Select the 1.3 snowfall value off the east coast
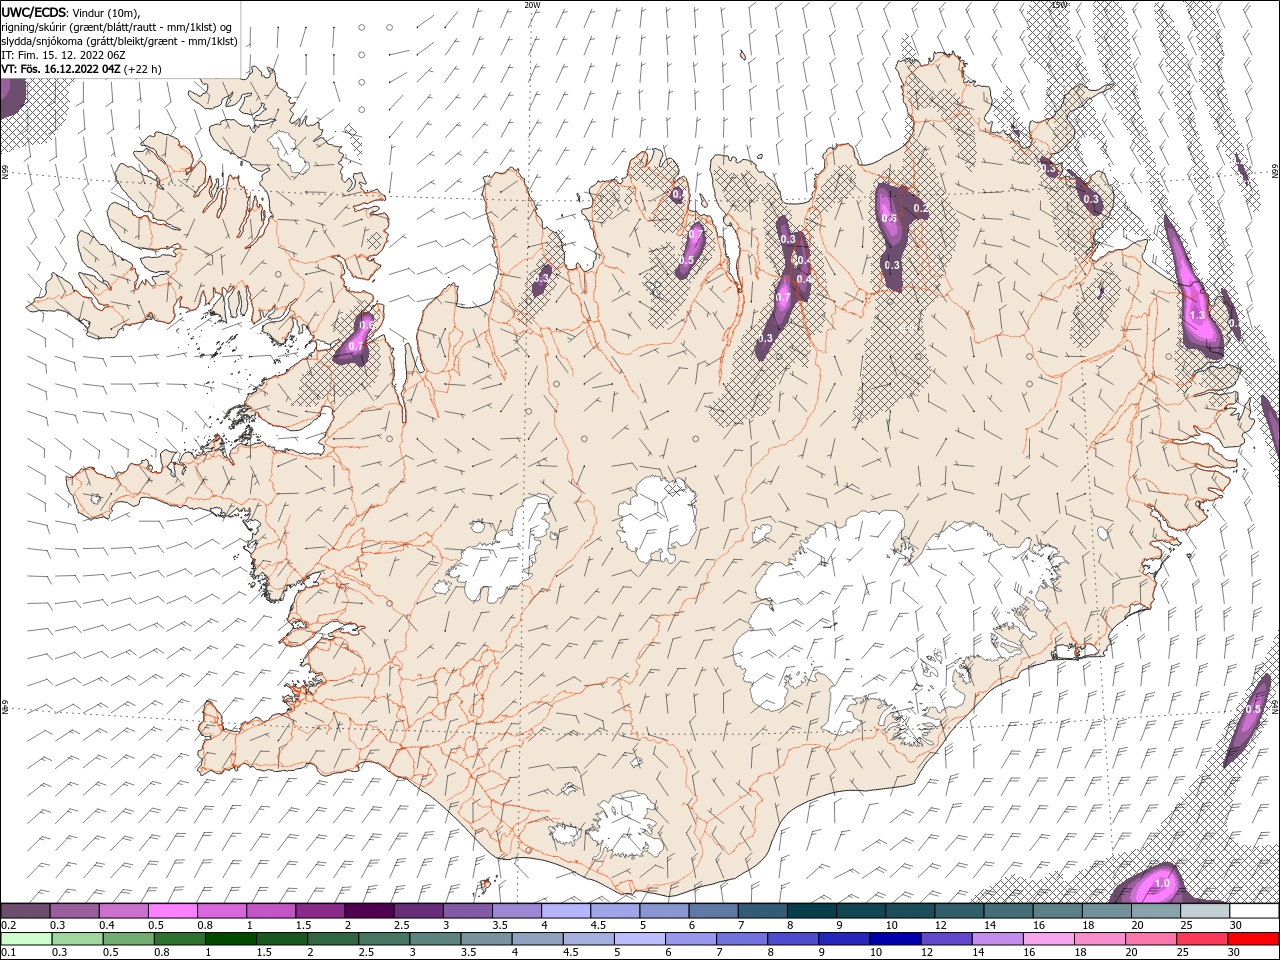The width and height of the screenshot is (1280, 960). [1197, 315]
